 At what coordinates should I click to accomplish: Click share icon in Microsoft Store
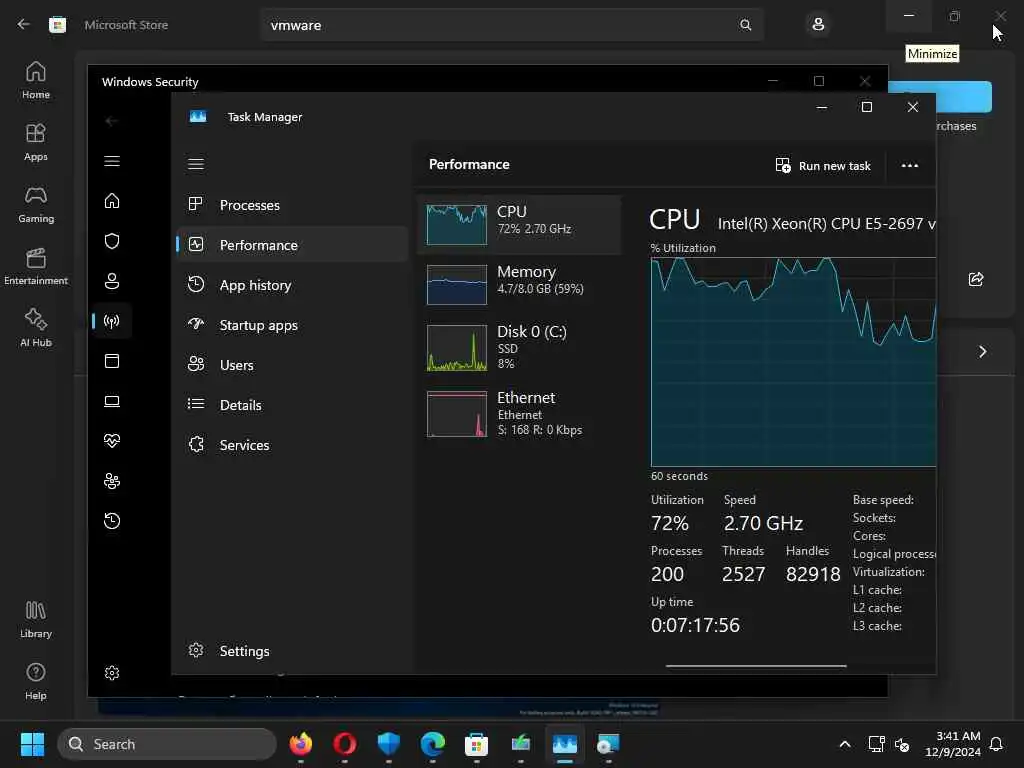coord(976,280)
